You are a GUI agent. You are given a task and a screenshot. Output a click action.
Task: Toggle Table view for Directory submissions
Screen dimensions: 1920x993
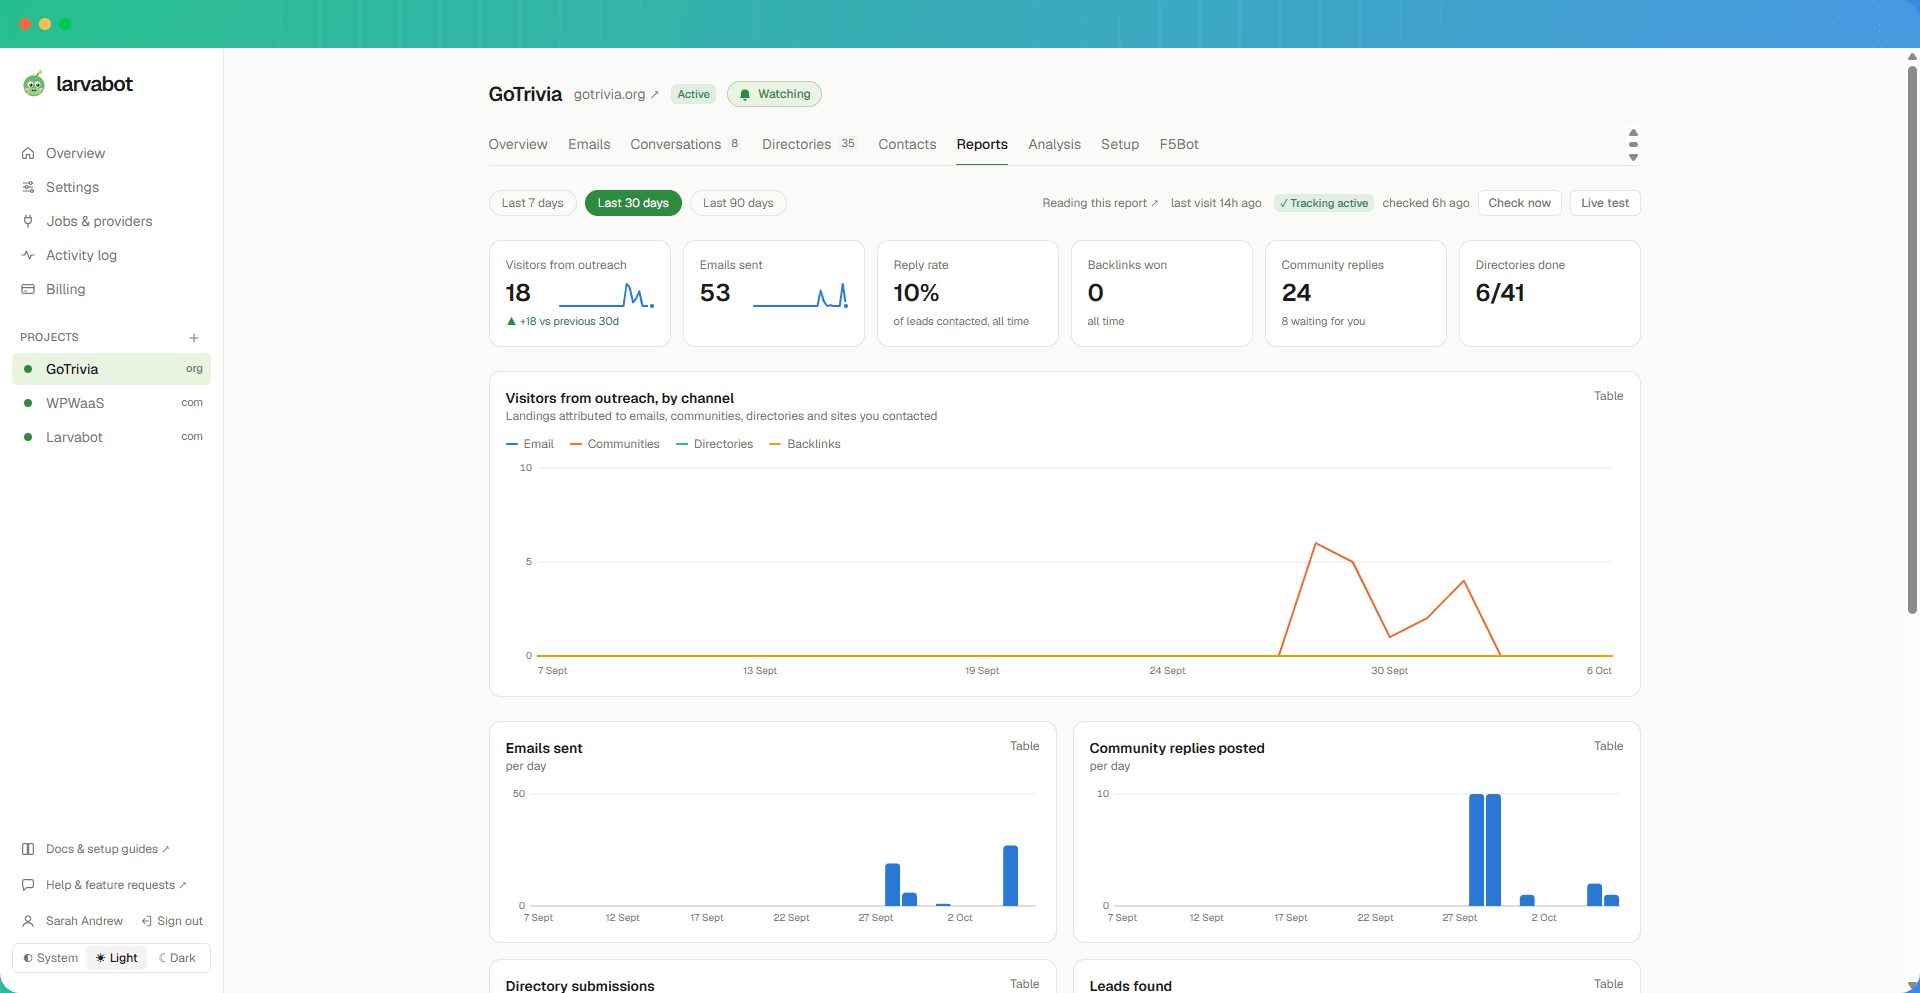pyautogui.click(x=1024, y=984)
